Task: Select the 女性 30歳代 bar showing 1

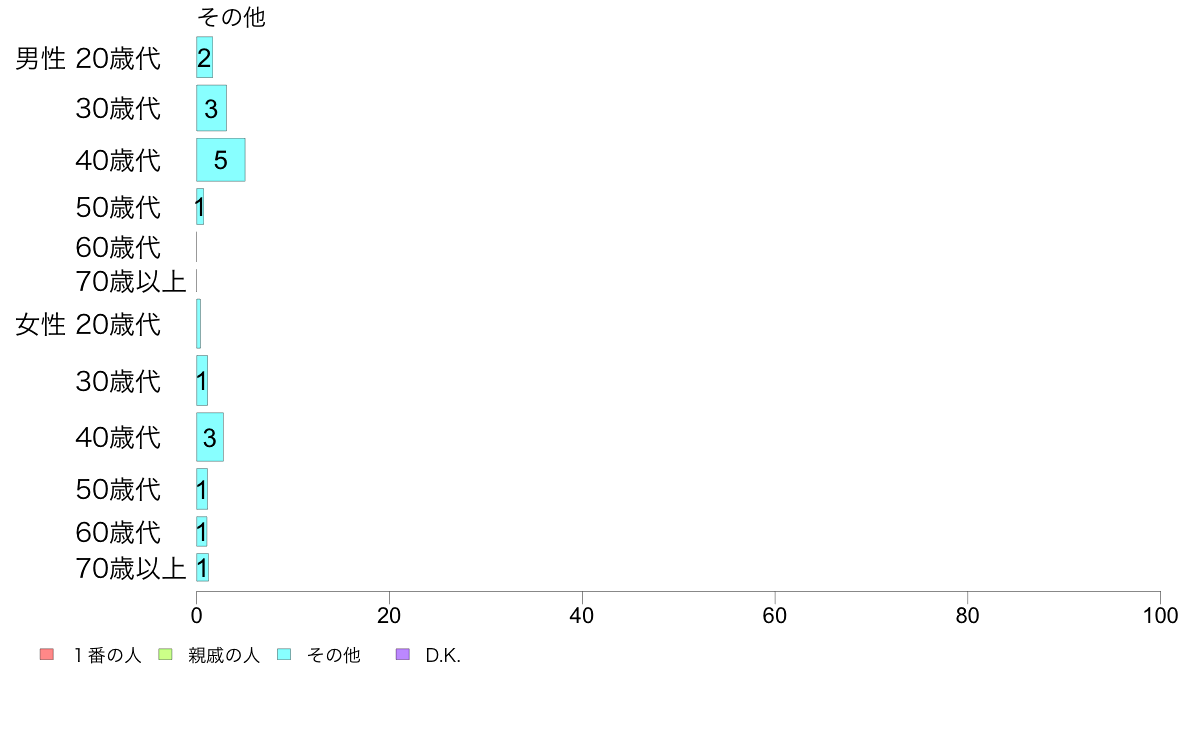Action: [202, 381]
